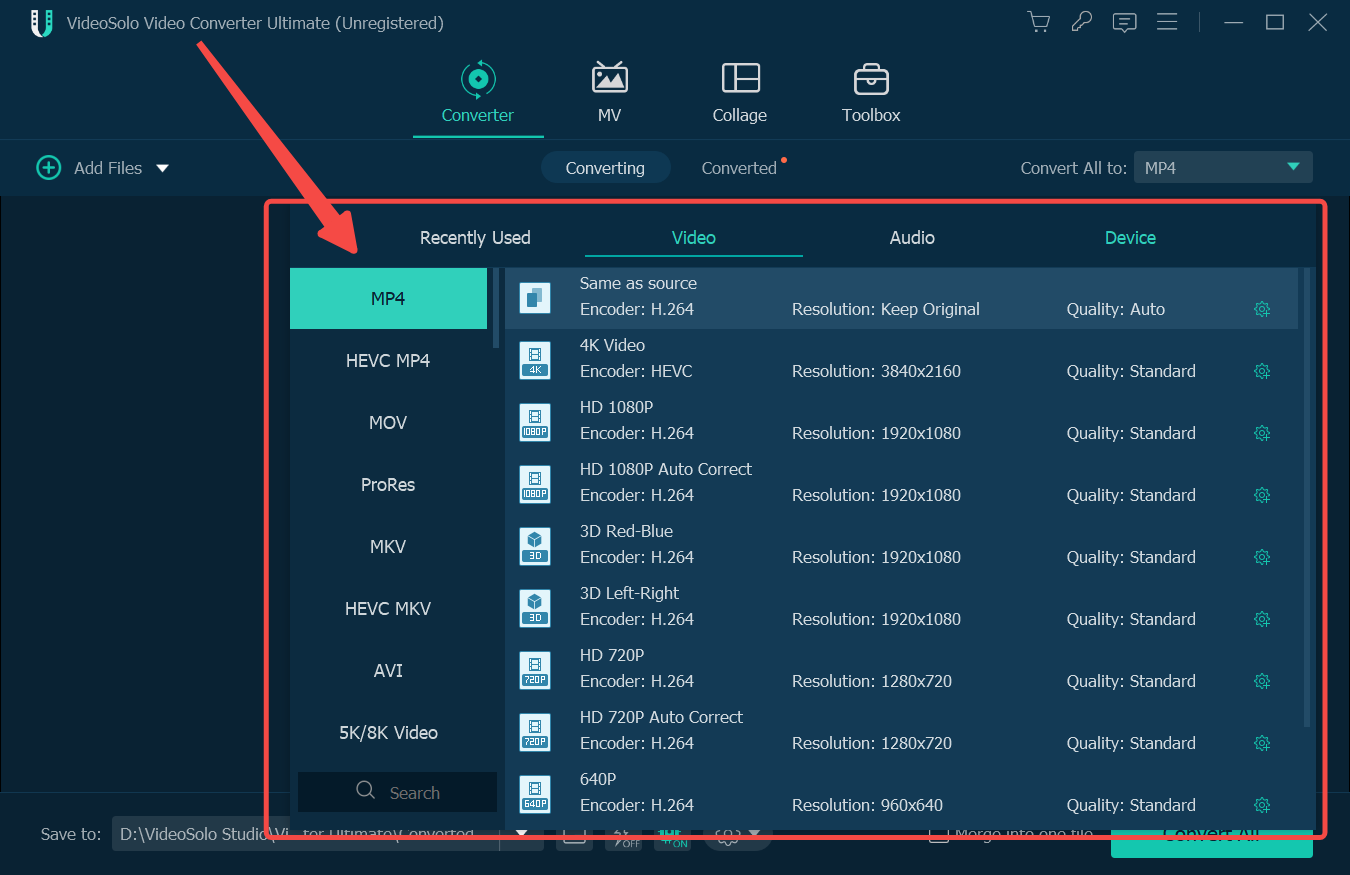This screenshot has height=875, width=1350.
Task: Select the HD 1080P preset icon
Action: tap(535, 422)
